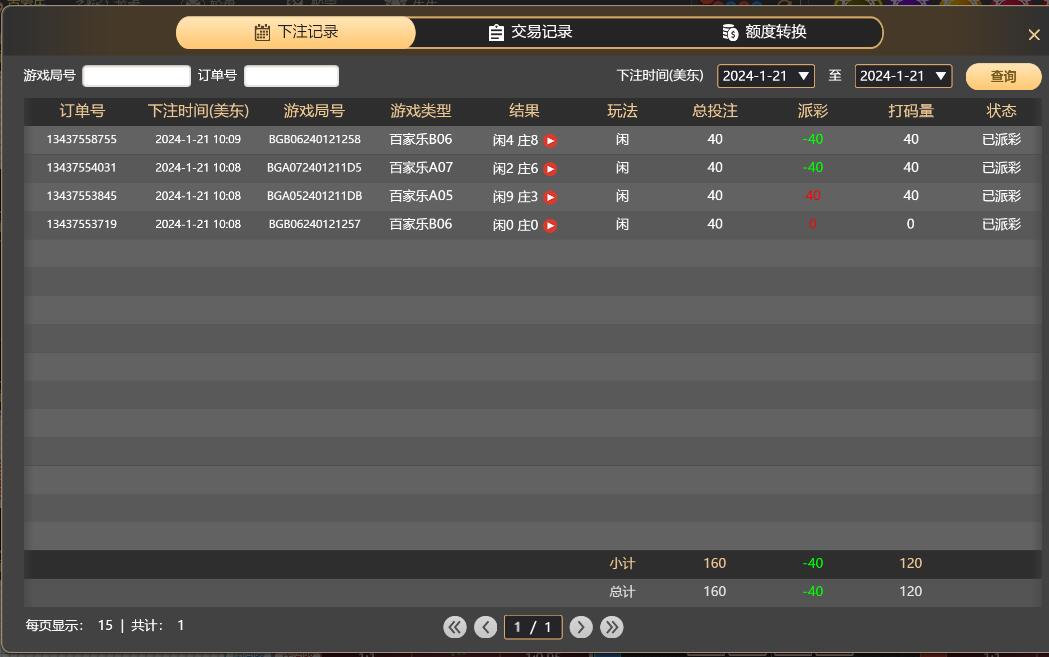Focus the 游戏局号 input field

coord(136,76)
